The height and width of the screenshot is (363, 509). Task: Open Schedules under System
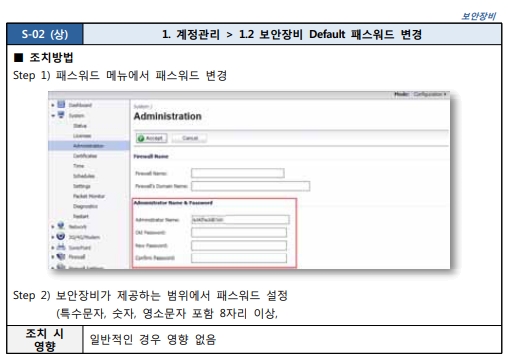tap(84, 176)
